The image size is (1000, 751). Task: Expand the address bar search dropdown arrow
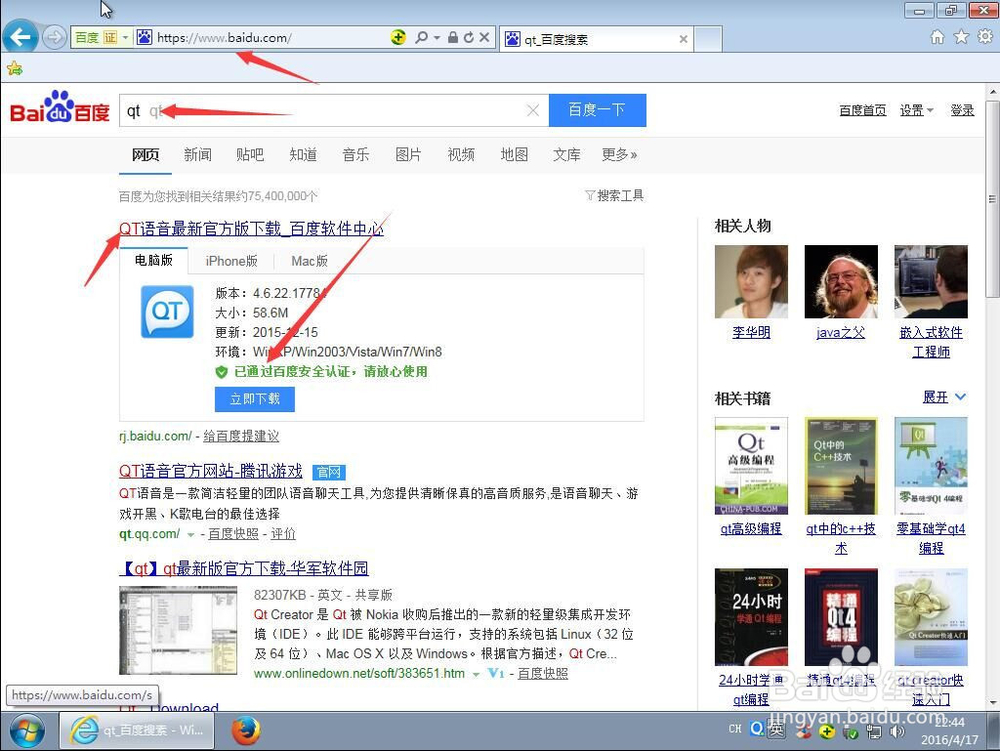tap(437, 38)
